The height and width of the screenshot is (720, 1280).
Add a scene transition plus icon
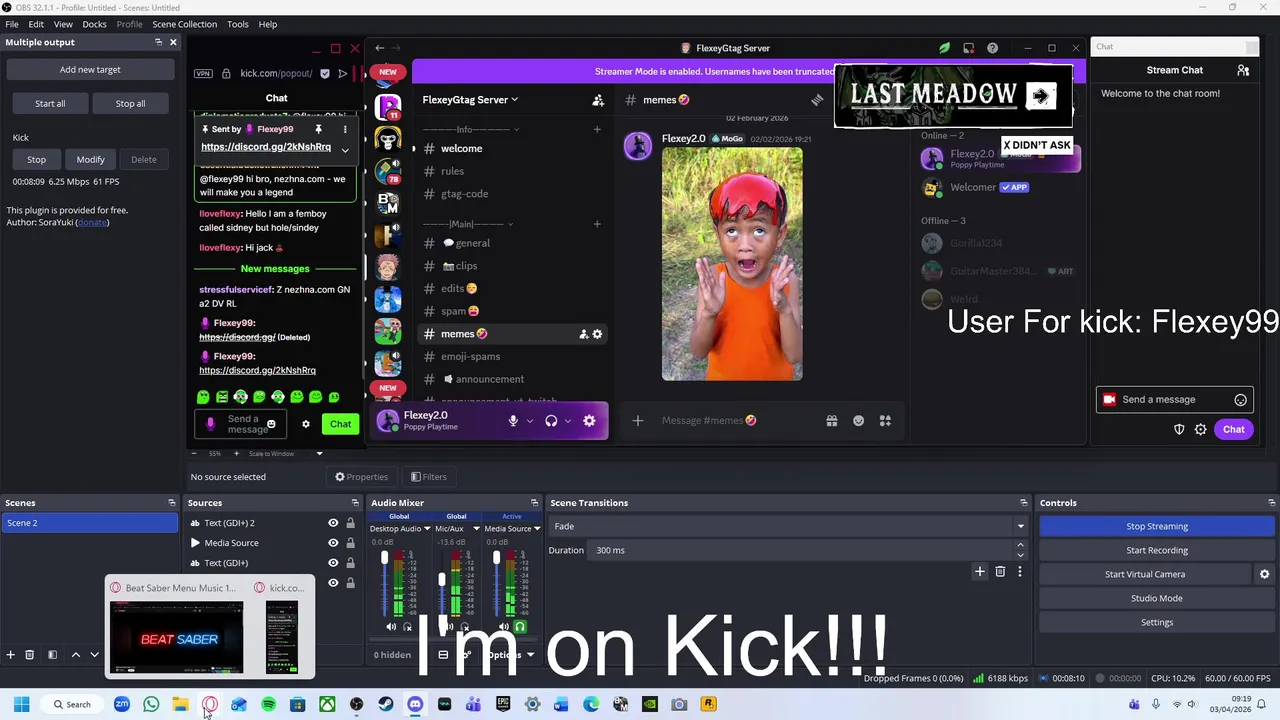(980, 572)
